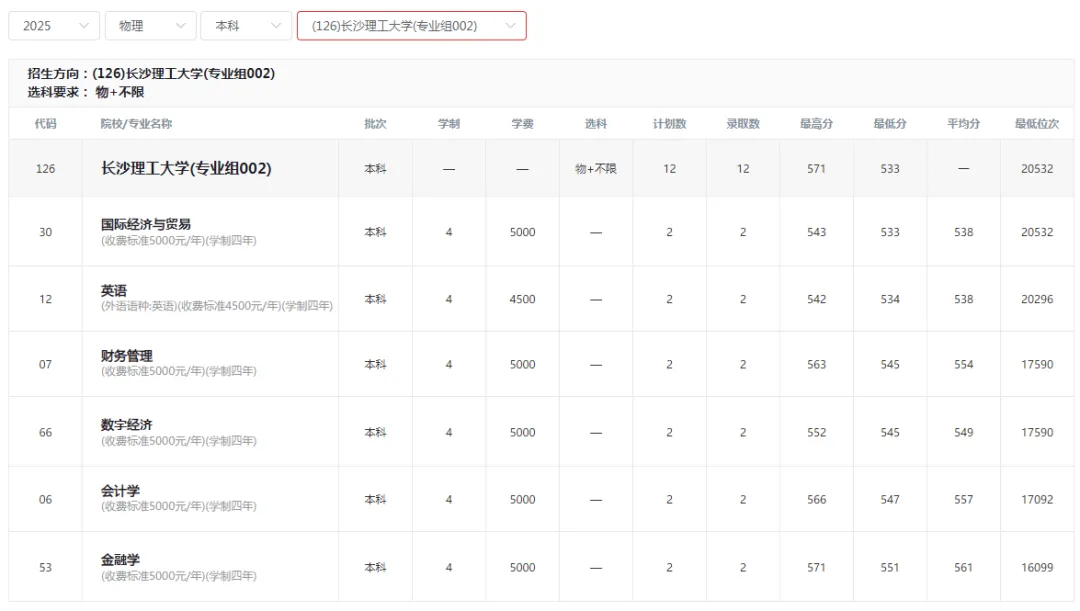Click code 53 for 金融学
Image resolution: width=1080 pixels, height=611 pixels.
coord(45,568)
